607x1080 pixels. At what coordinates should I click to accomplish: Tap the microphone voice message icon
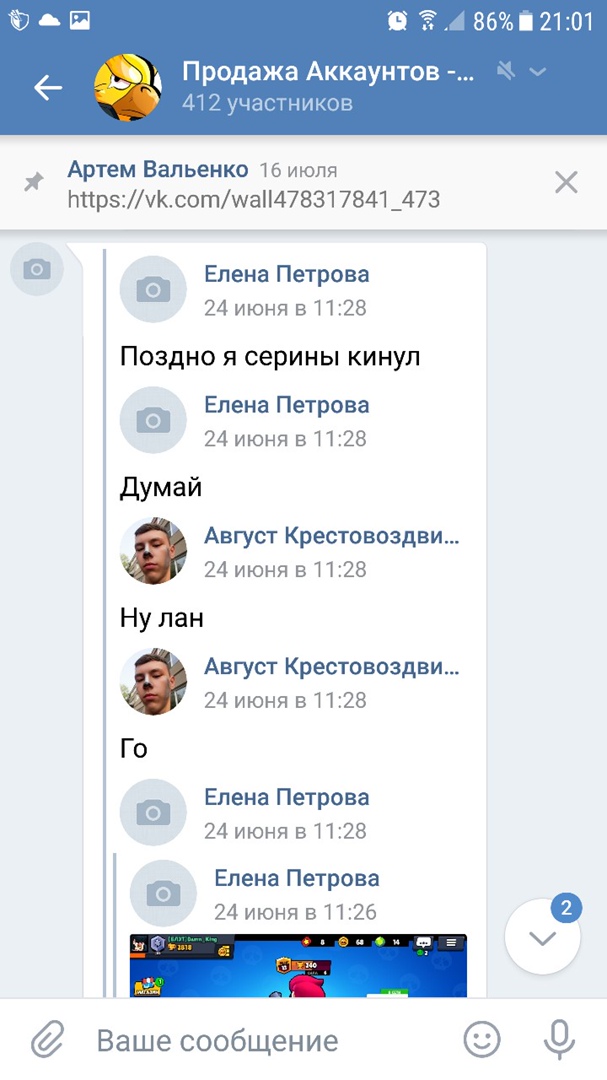coord(558,1040)
